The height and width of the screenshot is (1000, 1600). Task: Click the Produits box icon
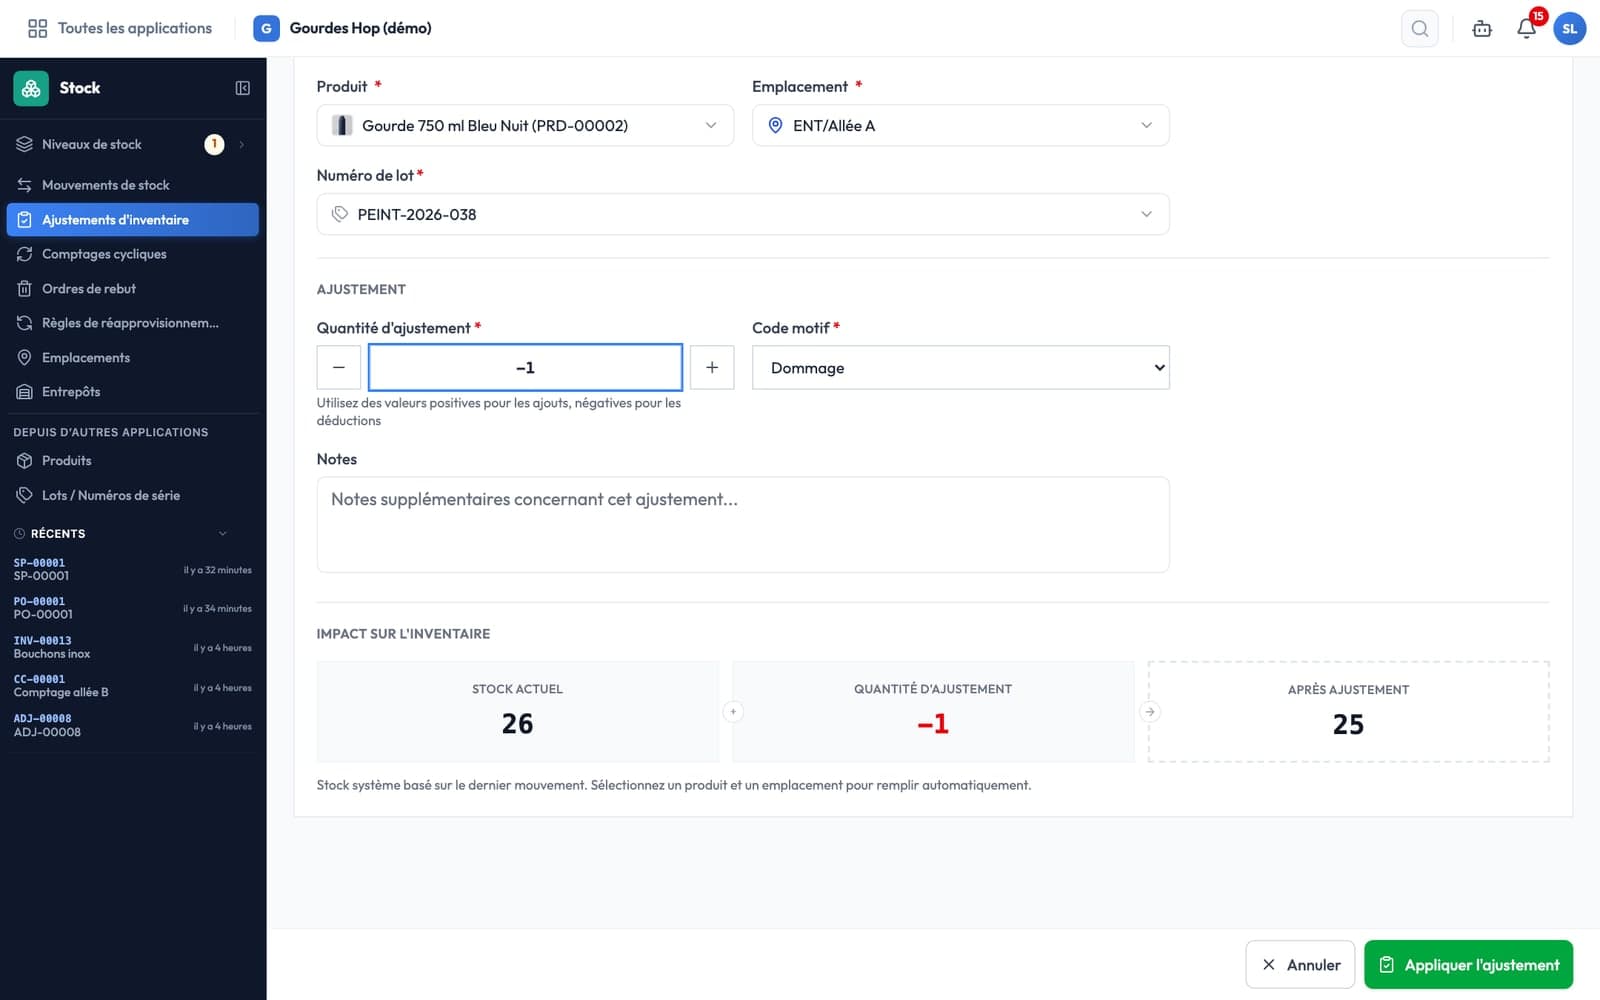tap(25, 461)
